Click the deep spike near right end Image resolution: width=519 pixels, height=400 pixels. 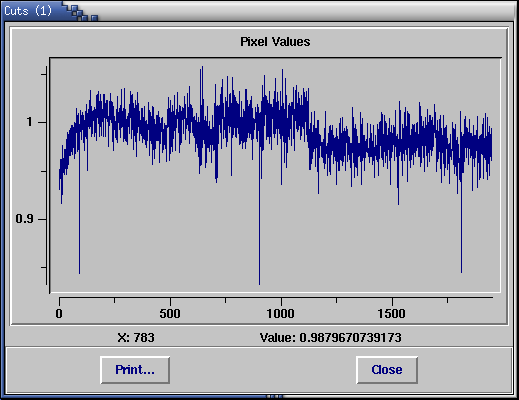pos(461,271)
